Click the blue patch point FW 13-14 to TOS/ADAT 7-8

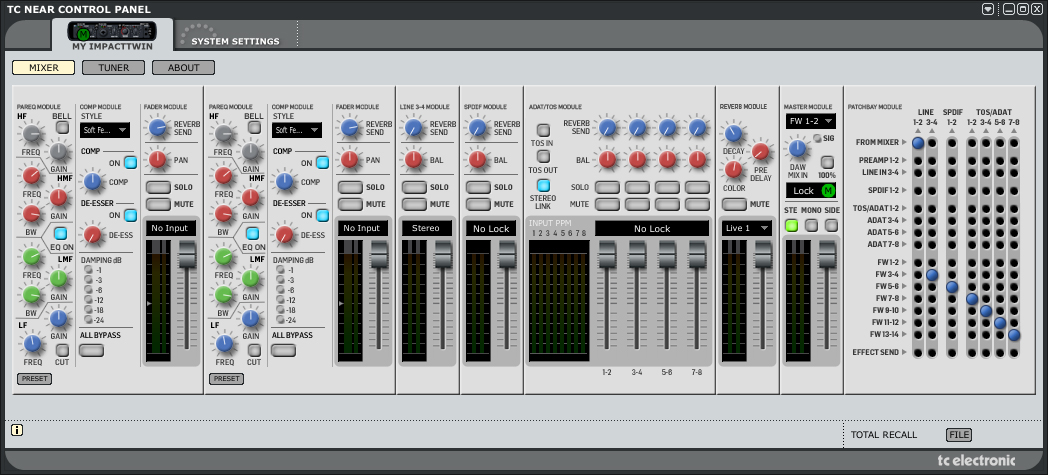click(x=1014, y=335)
